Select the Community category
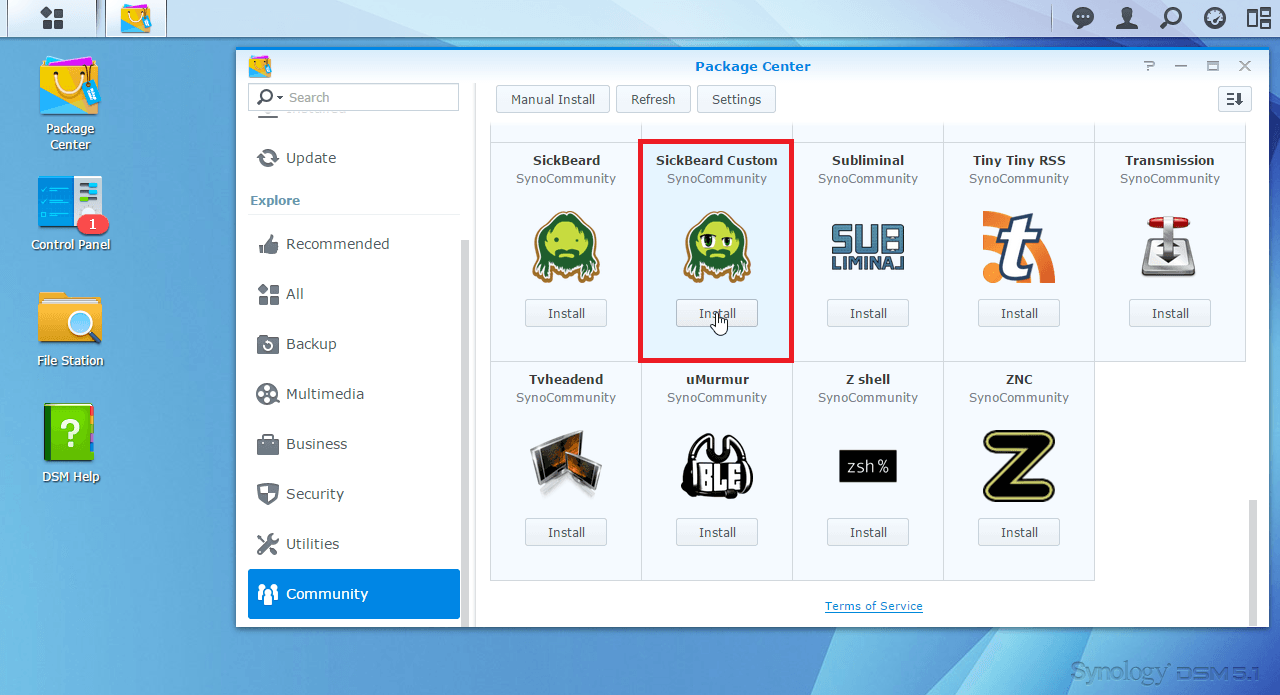The width and height of the screenshot is (1280, 695). (354, 594)
